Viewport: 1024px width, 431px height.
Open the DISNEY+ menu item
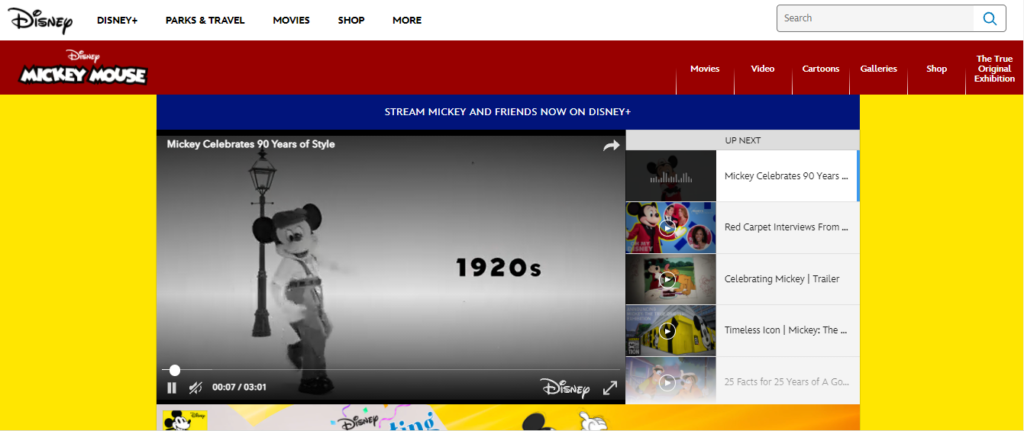118,20
